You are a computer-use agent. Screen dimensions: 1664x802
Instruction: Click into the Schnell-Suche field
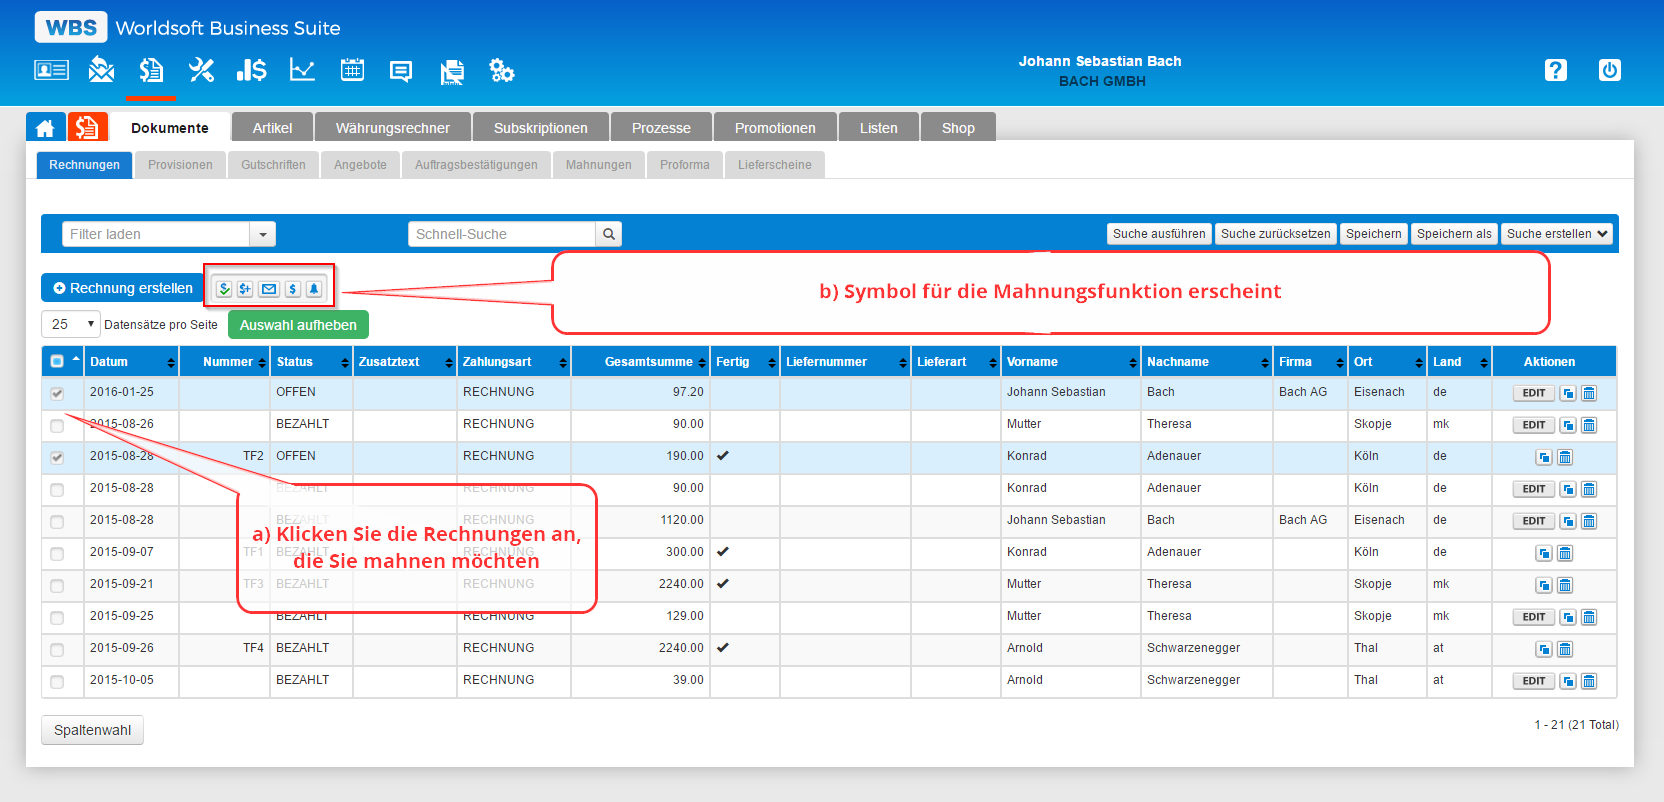click(502, 234)
